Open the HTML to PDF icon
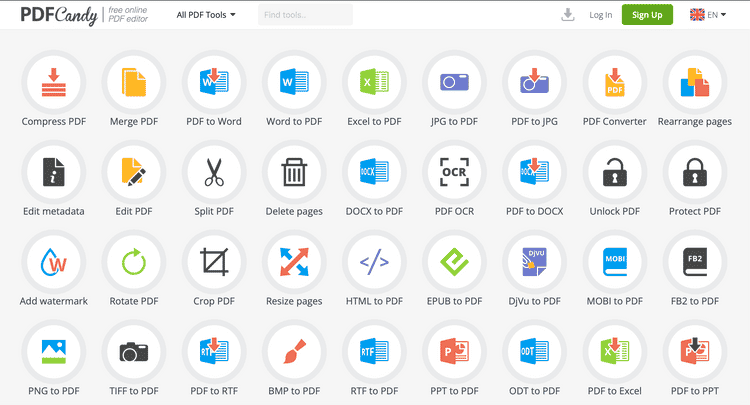Screen dimensions: 750x405 [374, 262]
